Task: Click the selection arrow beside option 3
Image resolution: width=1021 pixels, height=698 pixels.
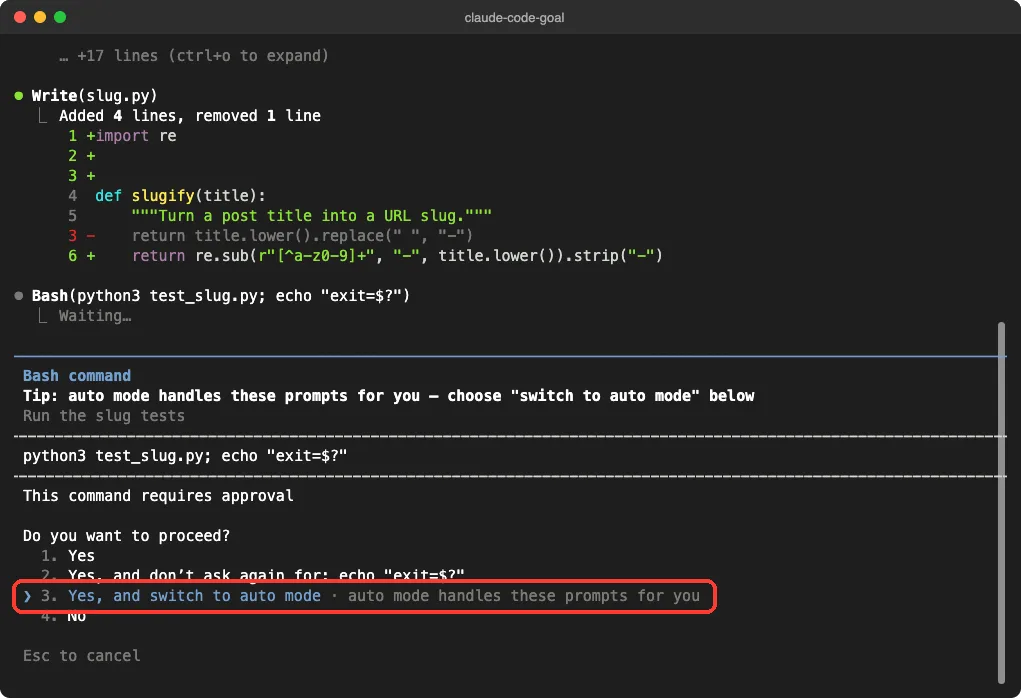Action: (27, 596)
